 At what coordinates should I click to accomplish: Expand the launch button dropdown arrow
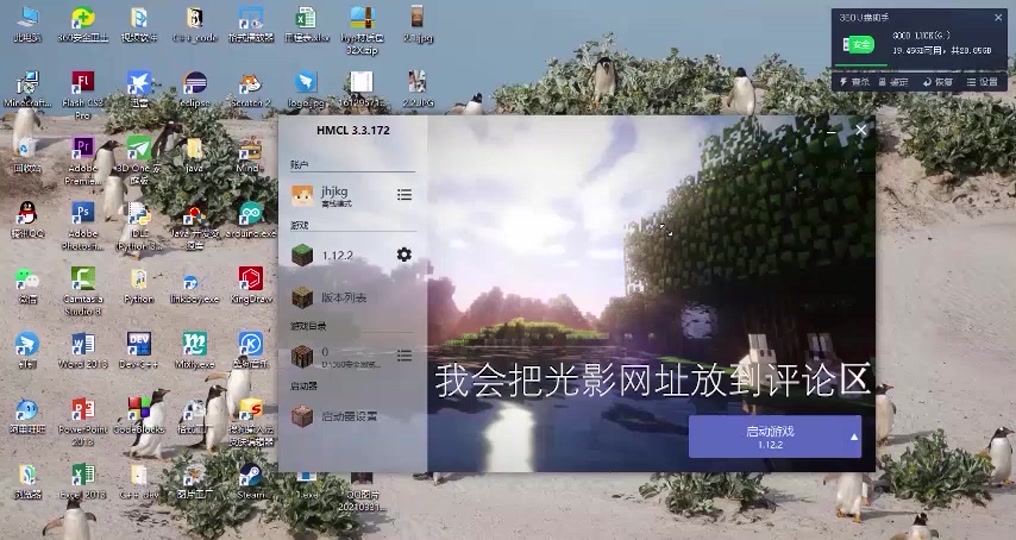point(854,437)
